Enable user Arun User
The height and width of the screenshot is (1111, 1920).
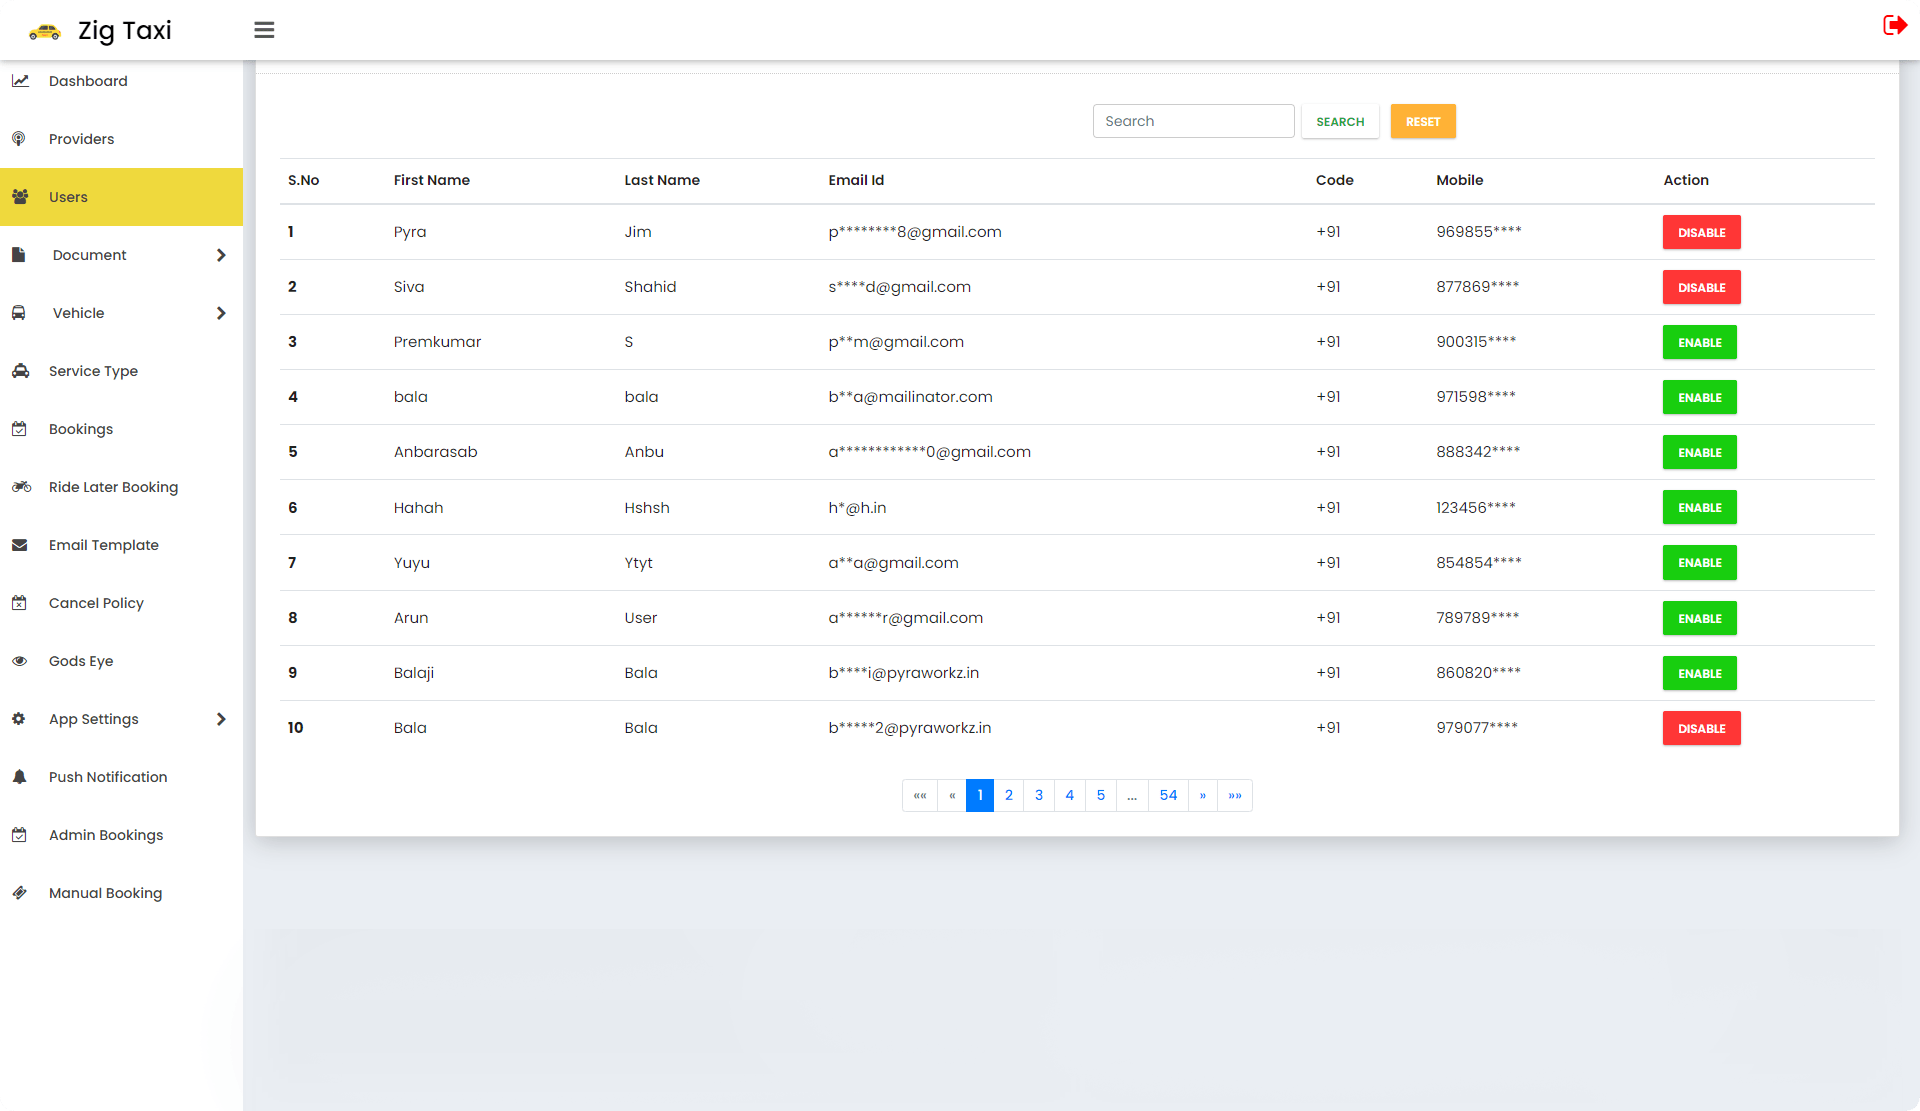[x=1699, y=618]
